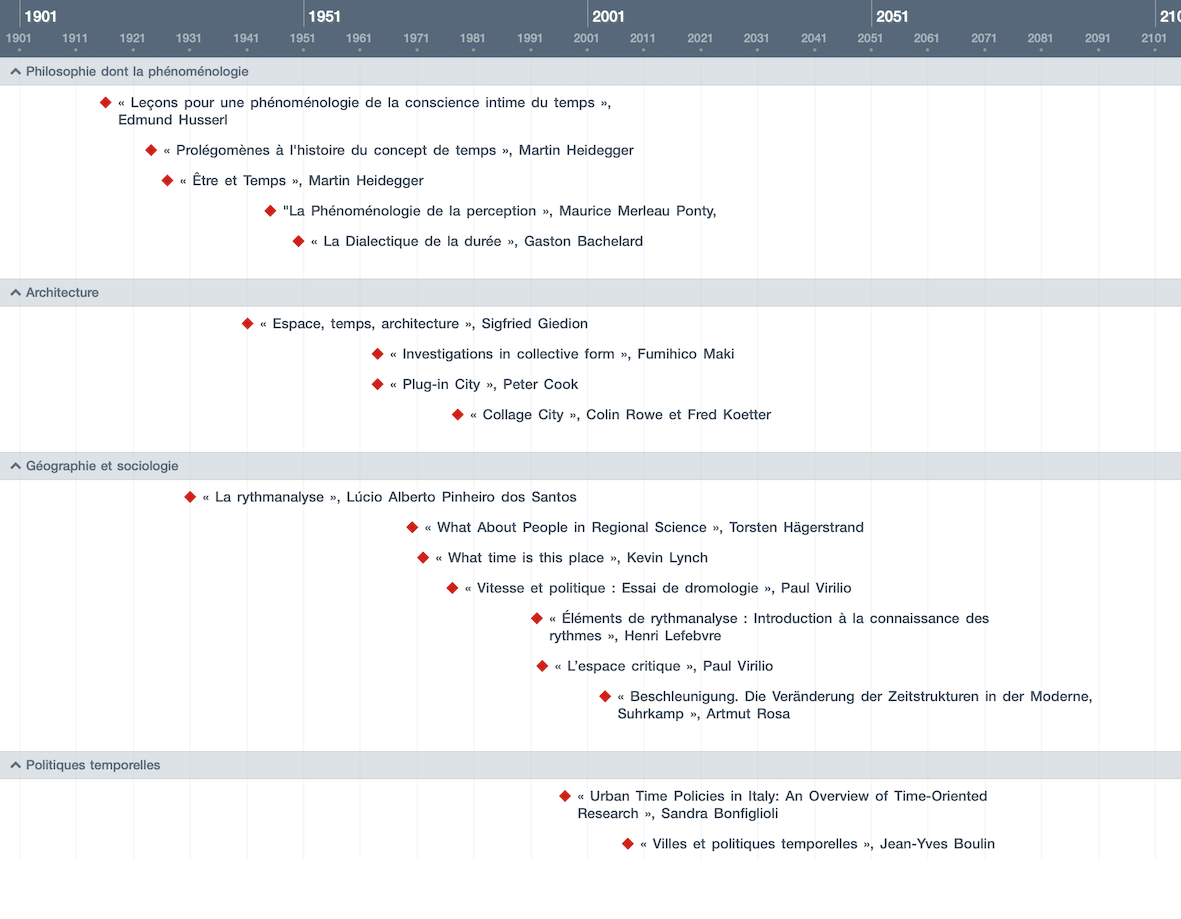Collapse the Politiques temporelles group
The width and height of the screenshot is (1181, 919).
[15, 765]
